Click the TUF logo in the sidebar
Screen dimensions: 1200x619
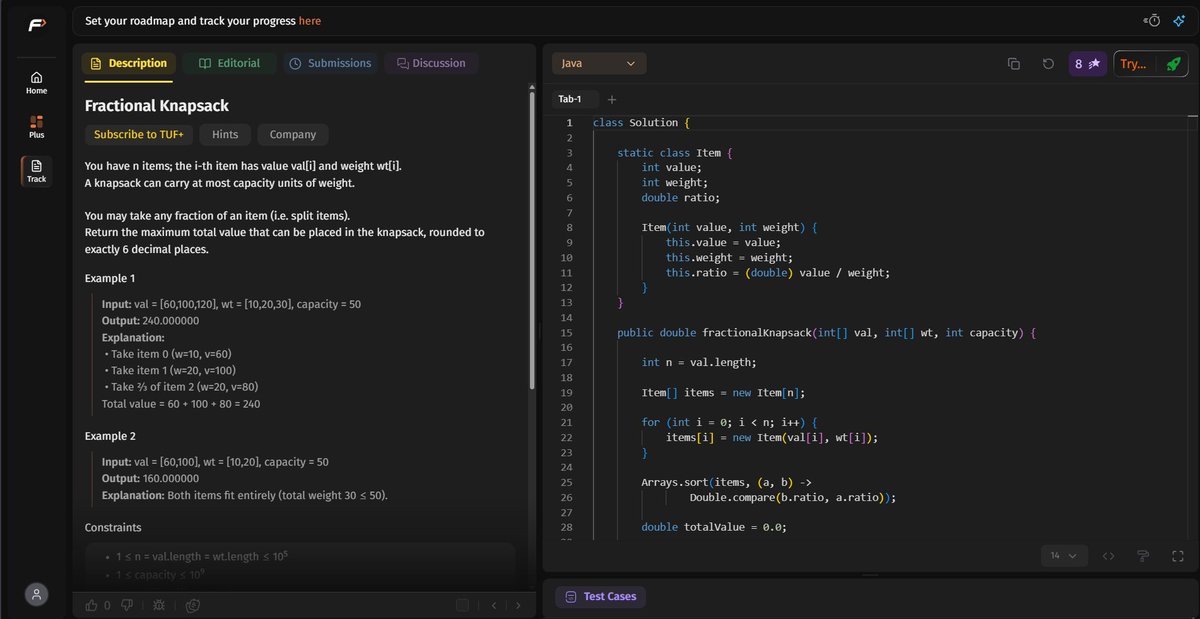click(x=36, y=26)
